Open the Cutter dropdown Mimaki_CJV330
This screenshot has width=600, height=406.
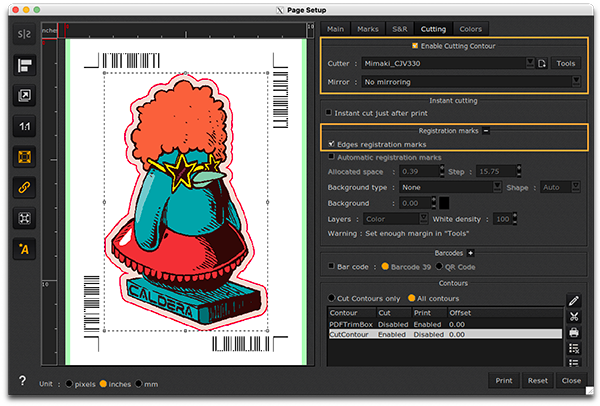pos(448,64)
